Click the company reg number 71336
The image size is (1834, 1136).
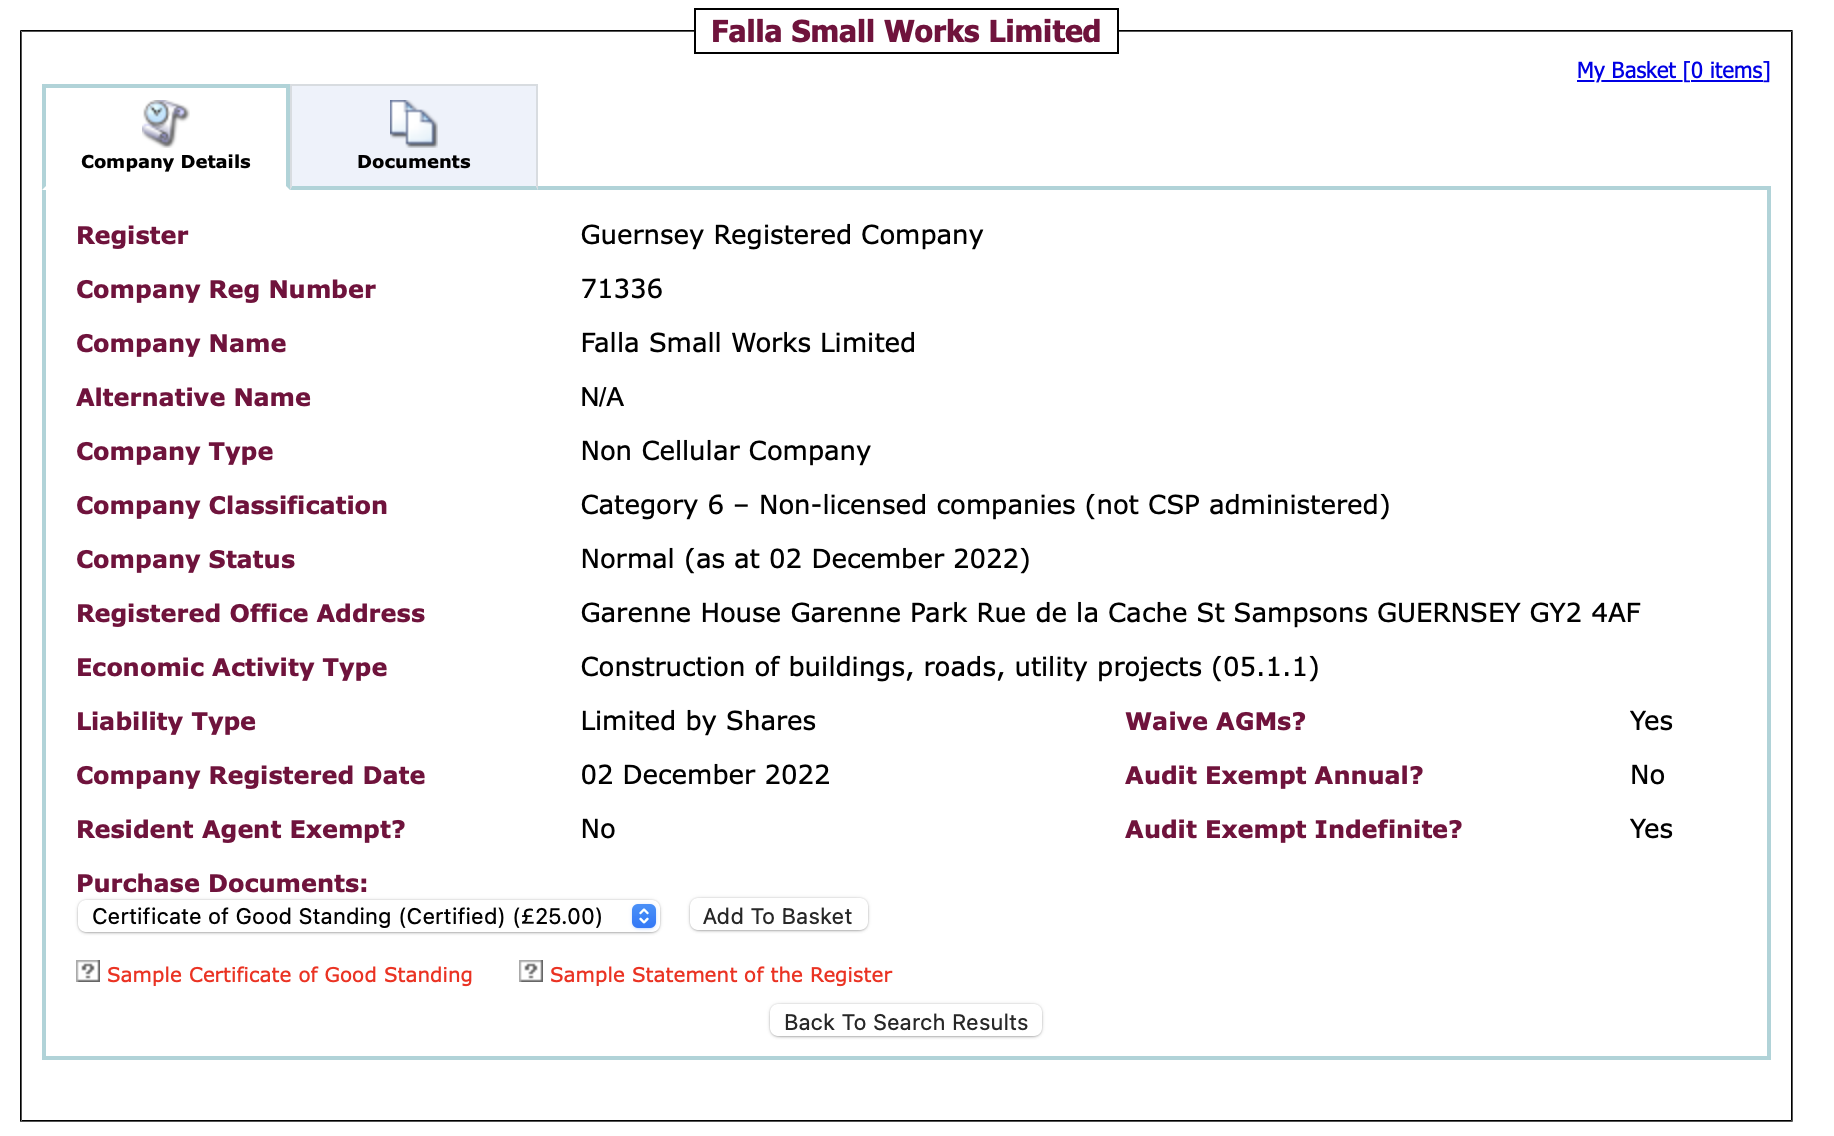click(x=622, y=289)
